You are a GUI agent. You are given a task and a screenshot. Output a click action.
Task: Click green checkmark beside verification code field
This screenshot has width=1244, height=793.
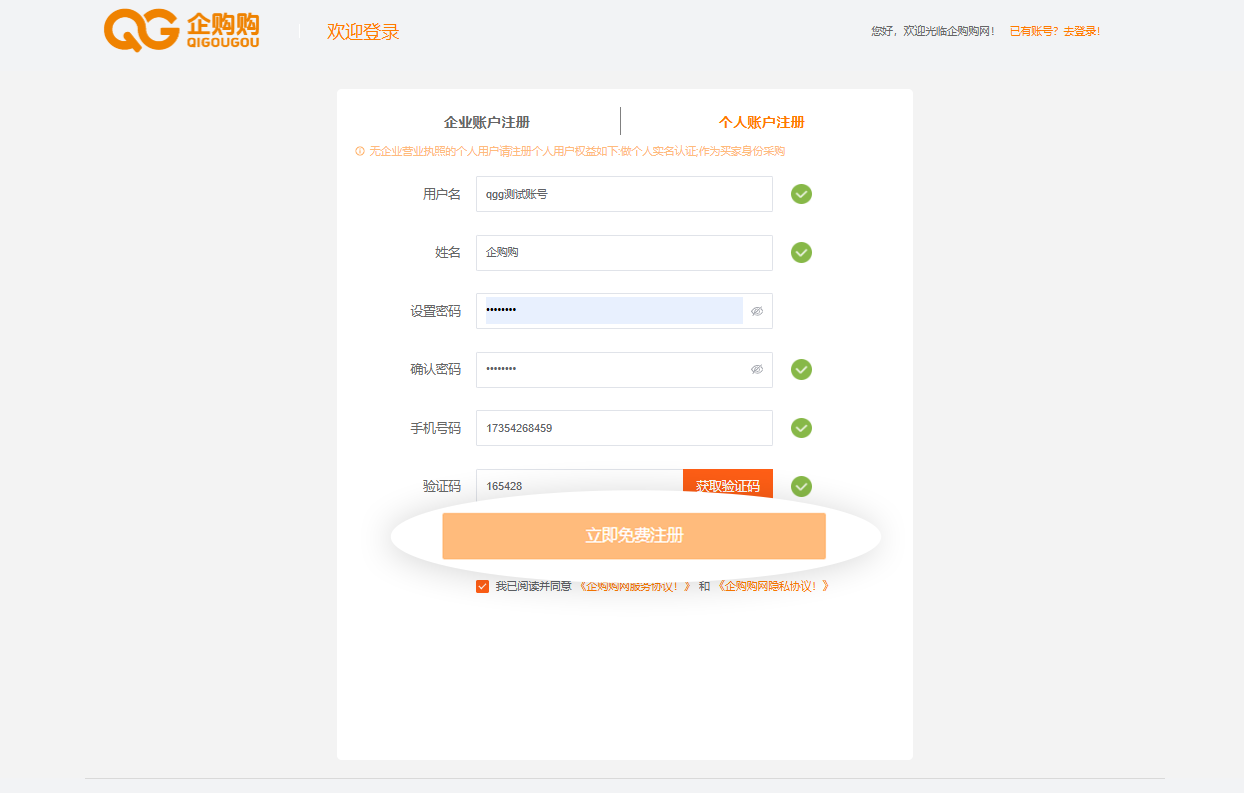(x=801, y=486)
